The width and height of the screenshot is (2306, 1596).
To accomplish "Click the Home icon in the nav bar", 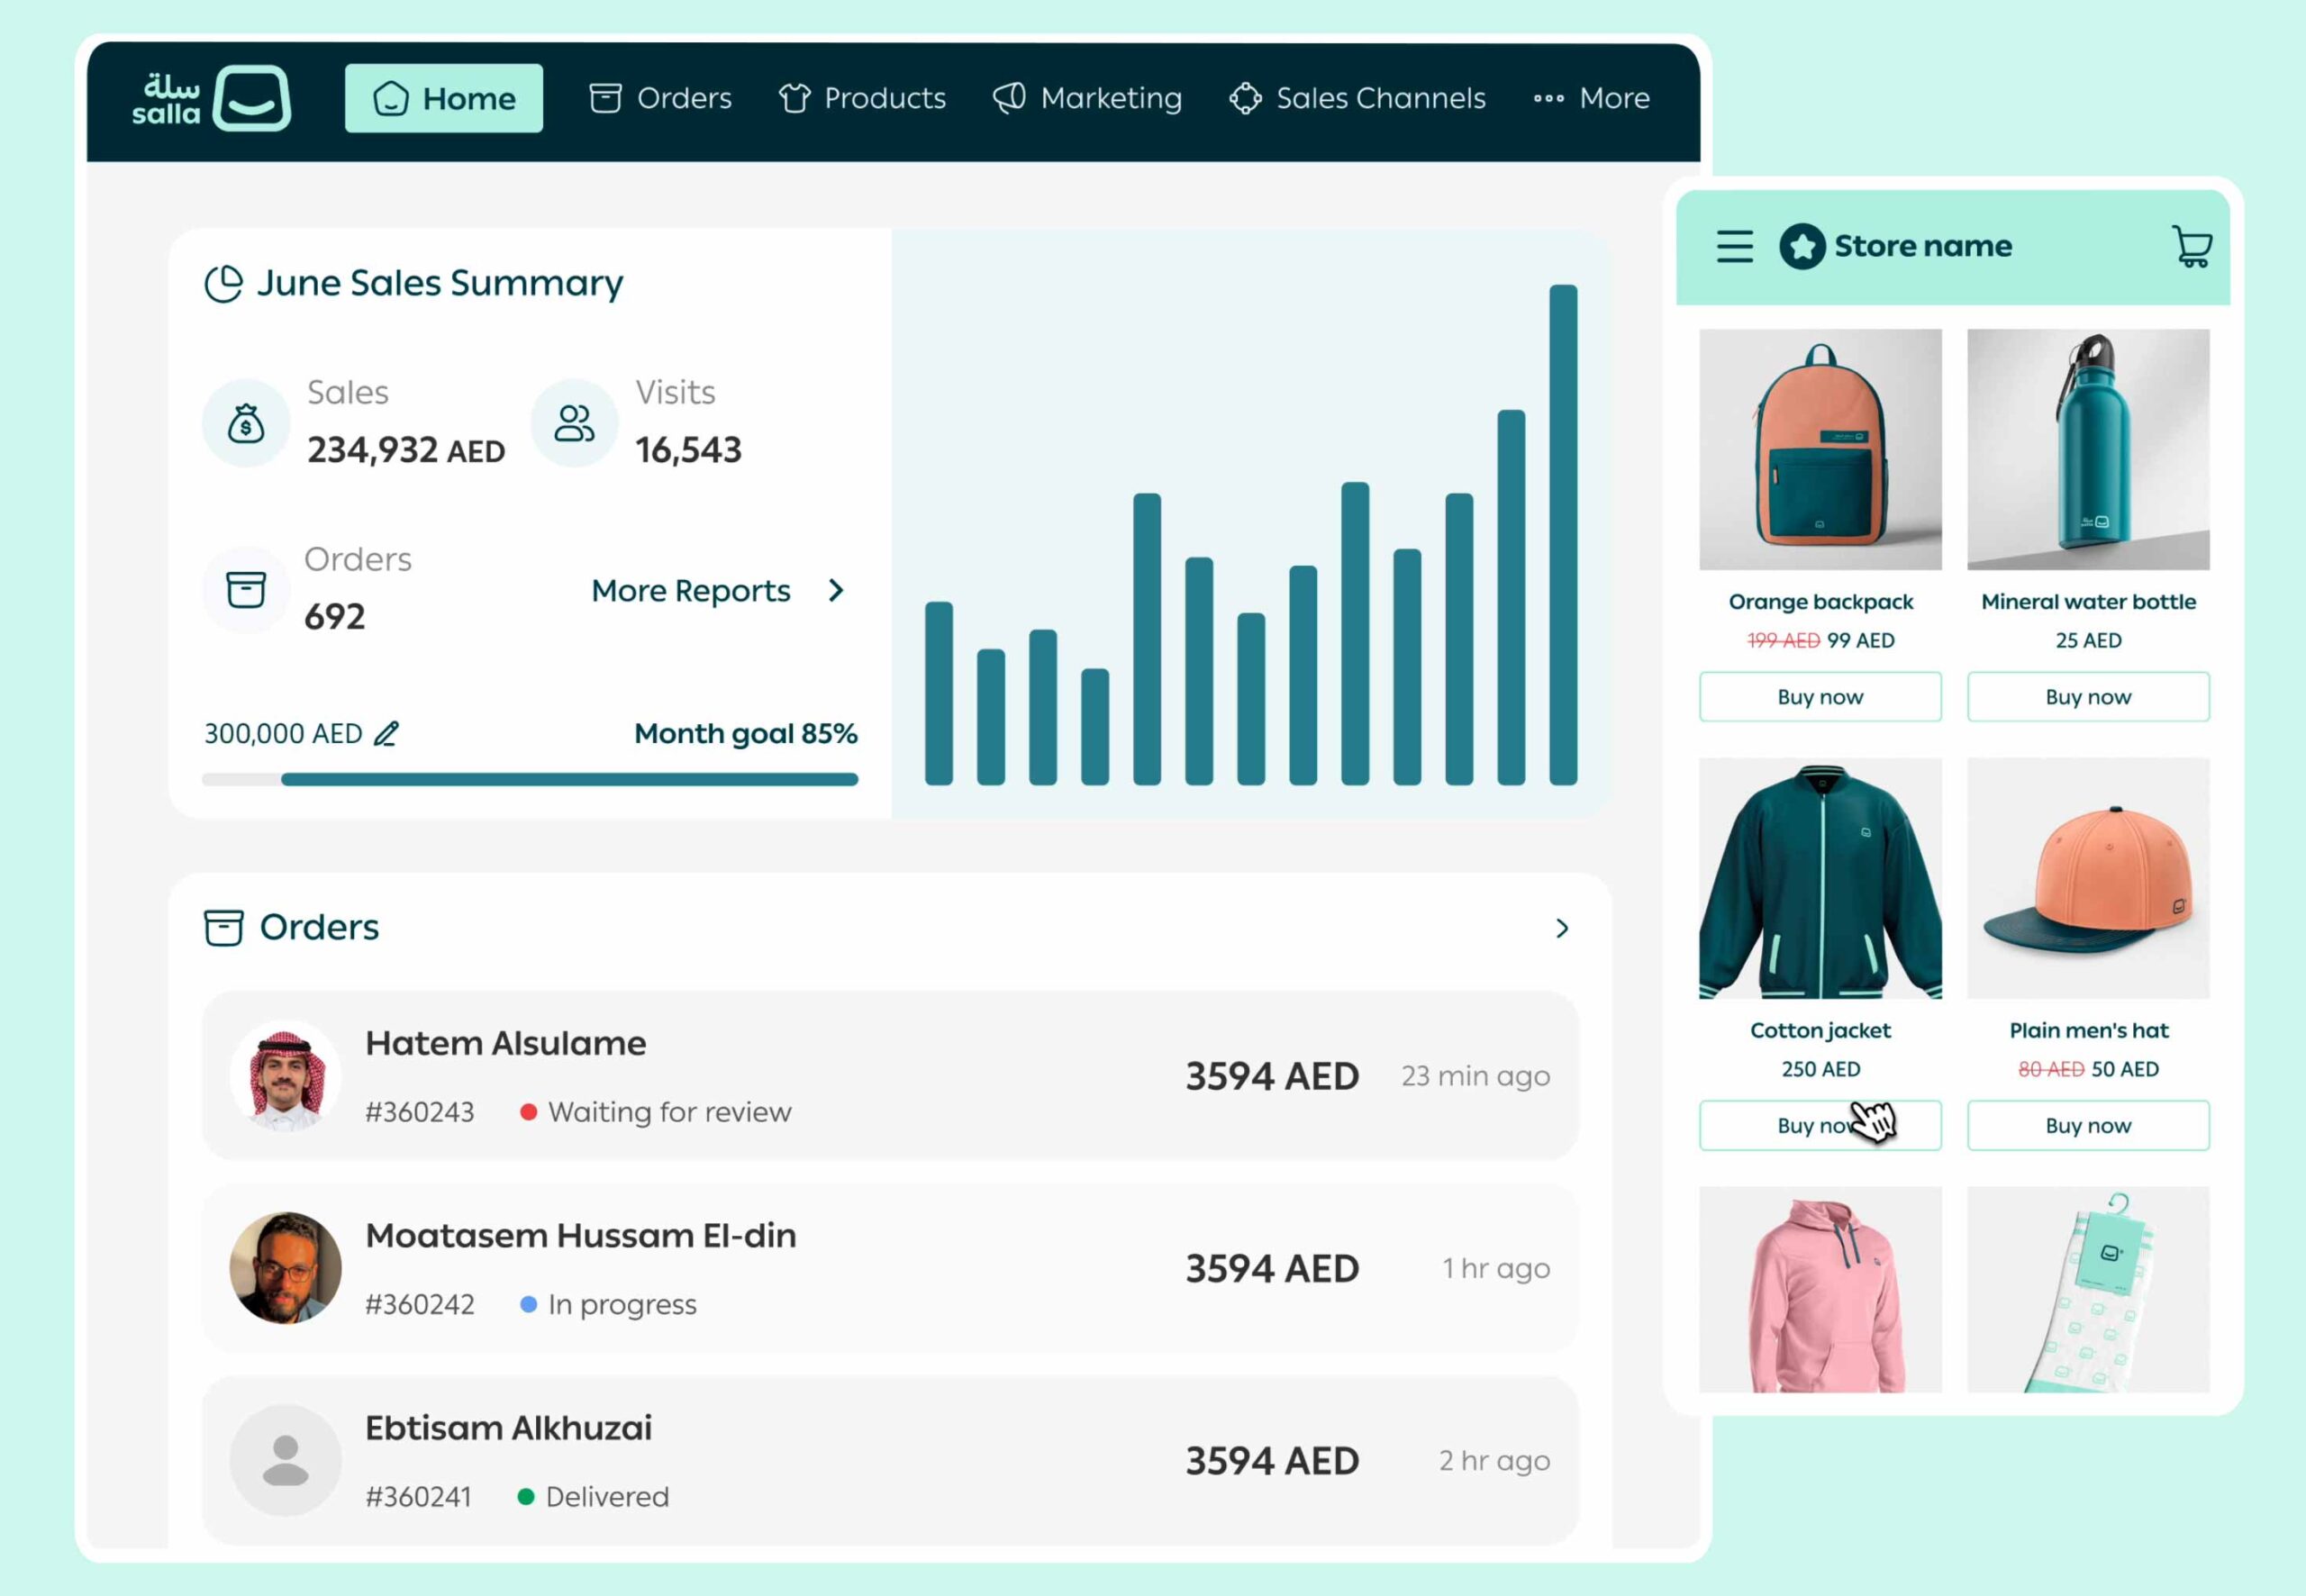I will [391, 98].
